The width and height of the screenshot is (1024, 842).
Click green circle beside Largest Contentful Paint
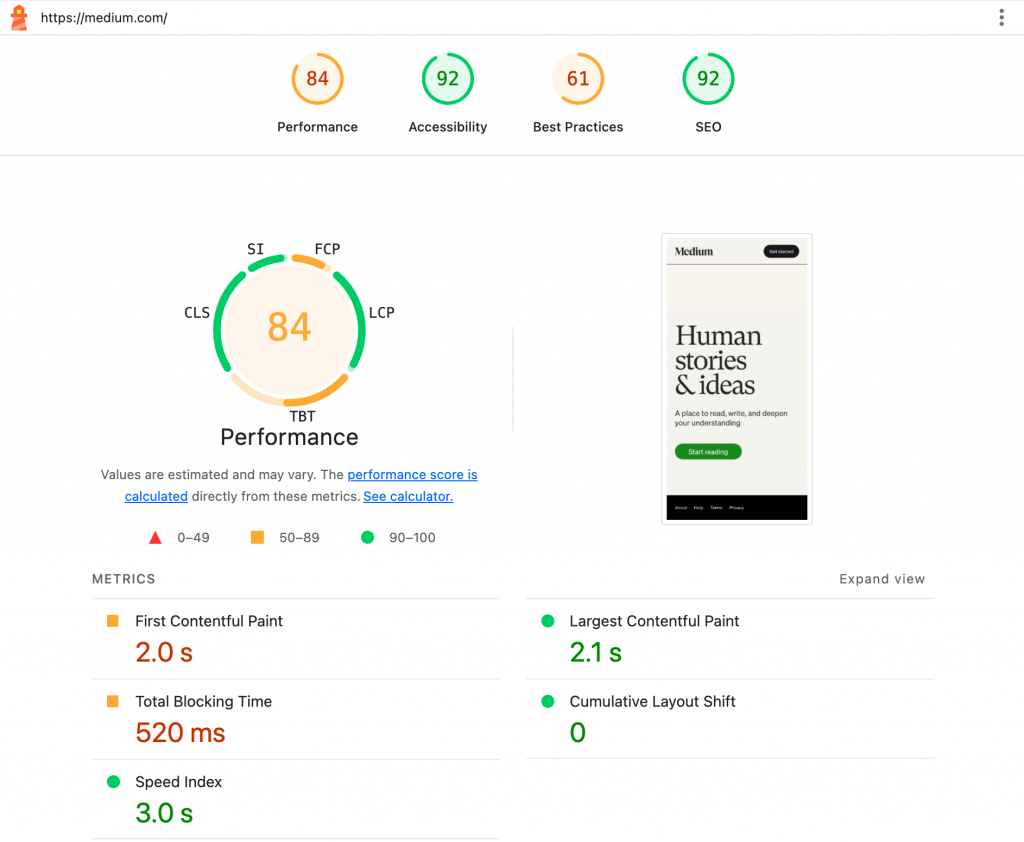point(548,621)
